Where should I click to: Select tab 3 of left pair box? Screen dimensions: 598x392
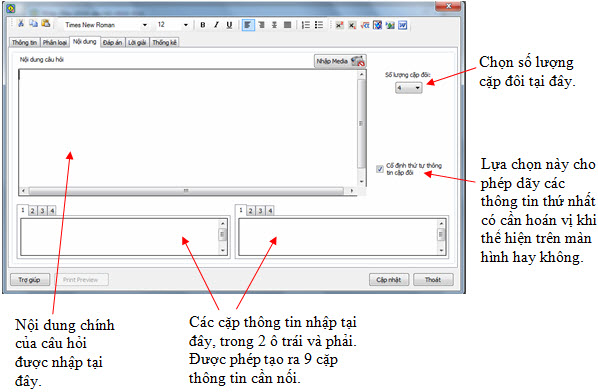[x=42, y=210]
